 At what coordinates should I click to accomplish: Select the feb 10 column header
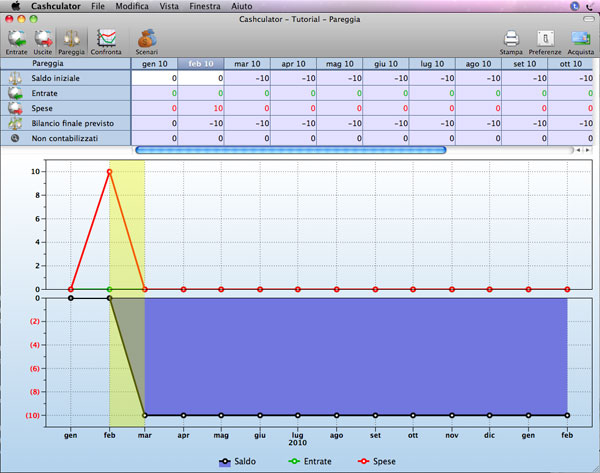click(200, 63)
